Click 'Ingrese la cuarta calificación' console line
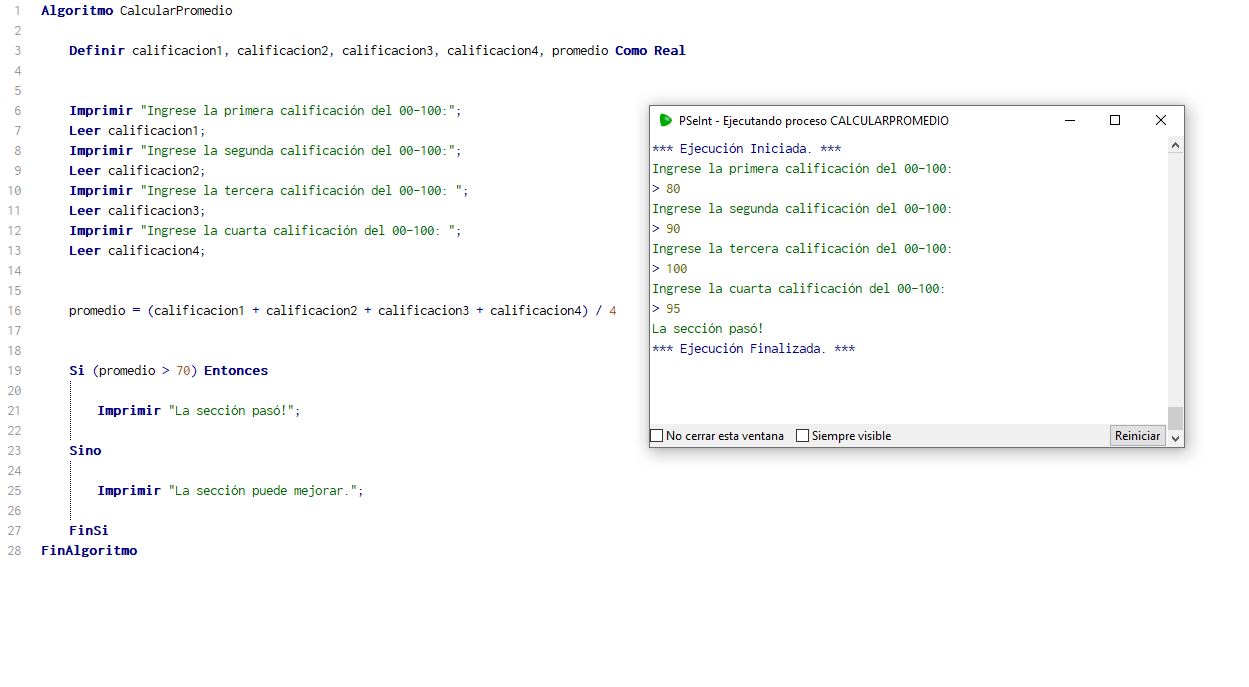The width and height of the screenshot is (1249, 687). point(799,289)
